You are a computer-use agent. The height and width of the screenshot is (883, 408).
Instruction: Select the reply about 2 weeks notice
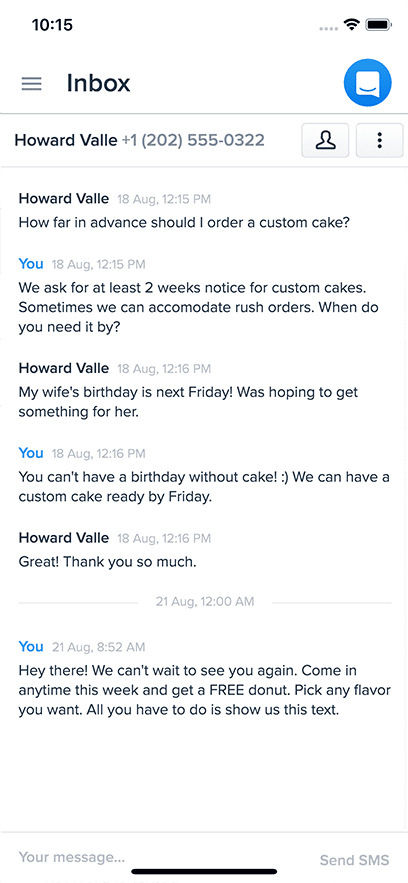198,307
